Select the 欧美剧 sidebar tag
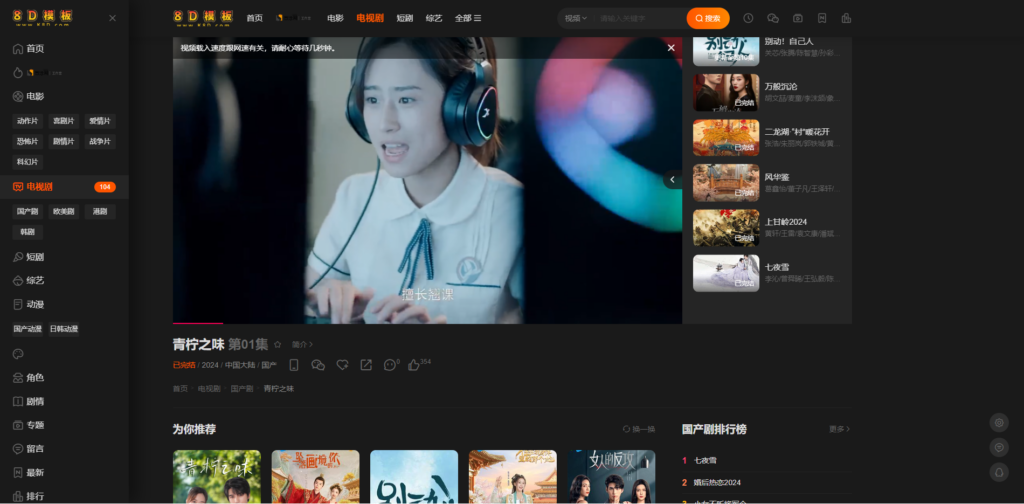 click(64, 212)
